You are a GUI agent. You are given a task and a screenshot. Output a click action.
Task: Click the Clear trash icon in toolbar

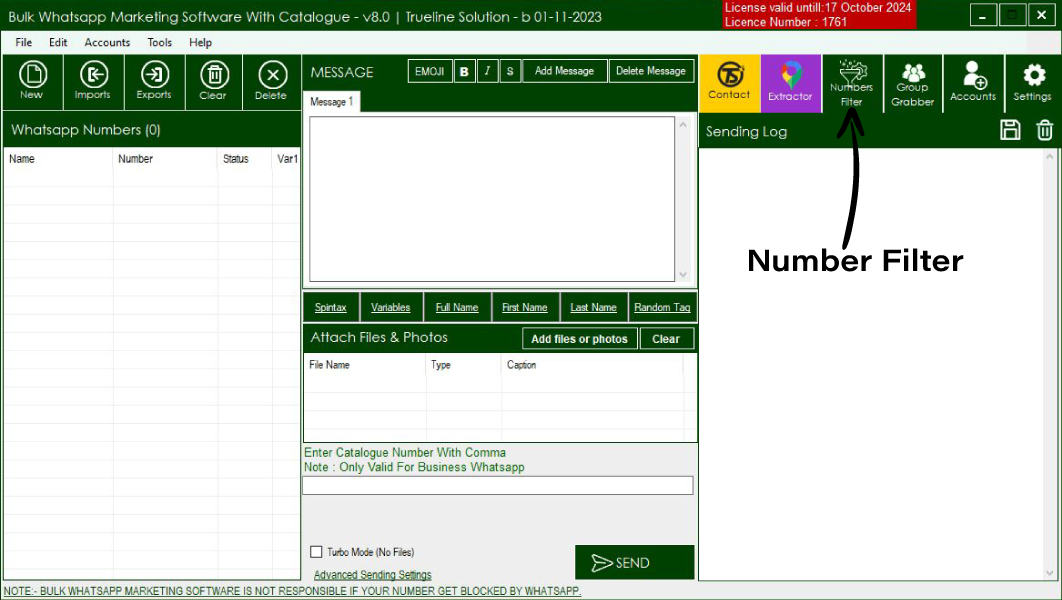point(213,81)
